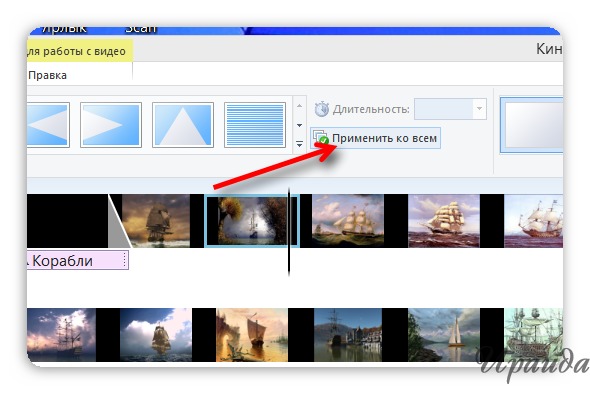Select the highlighted ship between trees clip
The height and width of the screenshot is (394, 590).
(x=252, y=221)
